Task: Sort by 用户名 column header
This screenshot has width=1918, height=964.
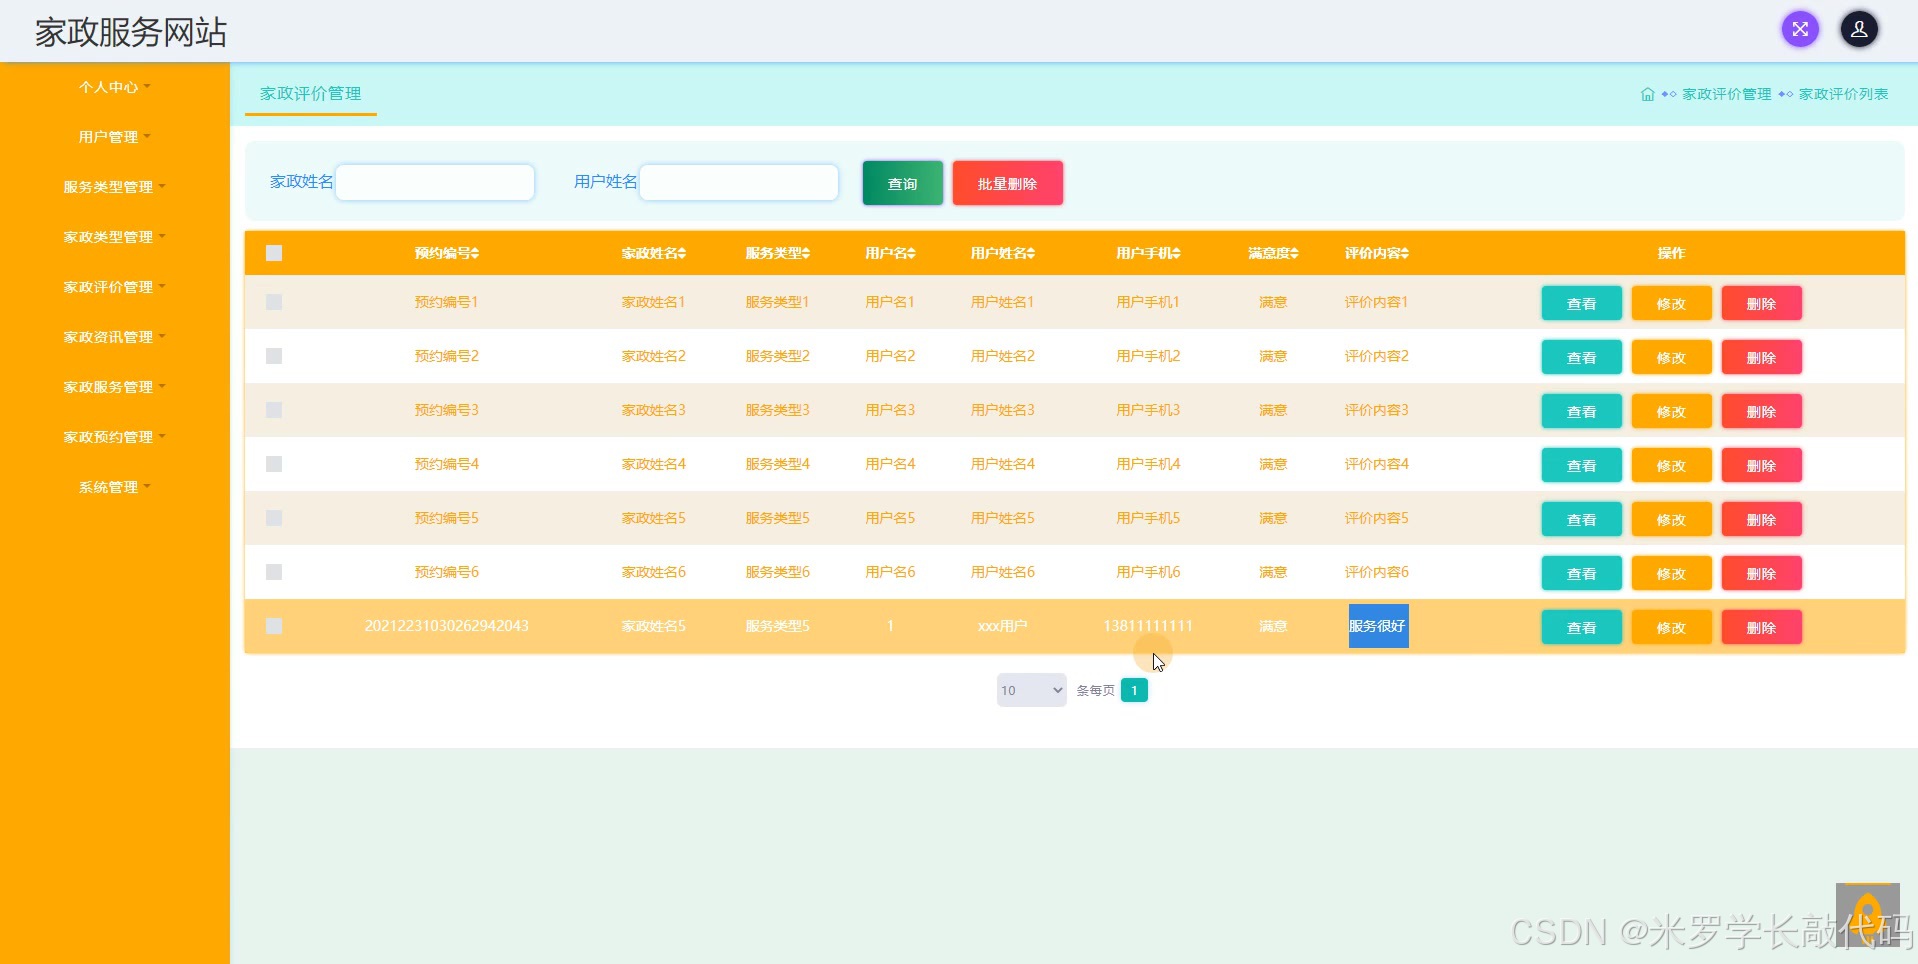Action: pos(890,253)
